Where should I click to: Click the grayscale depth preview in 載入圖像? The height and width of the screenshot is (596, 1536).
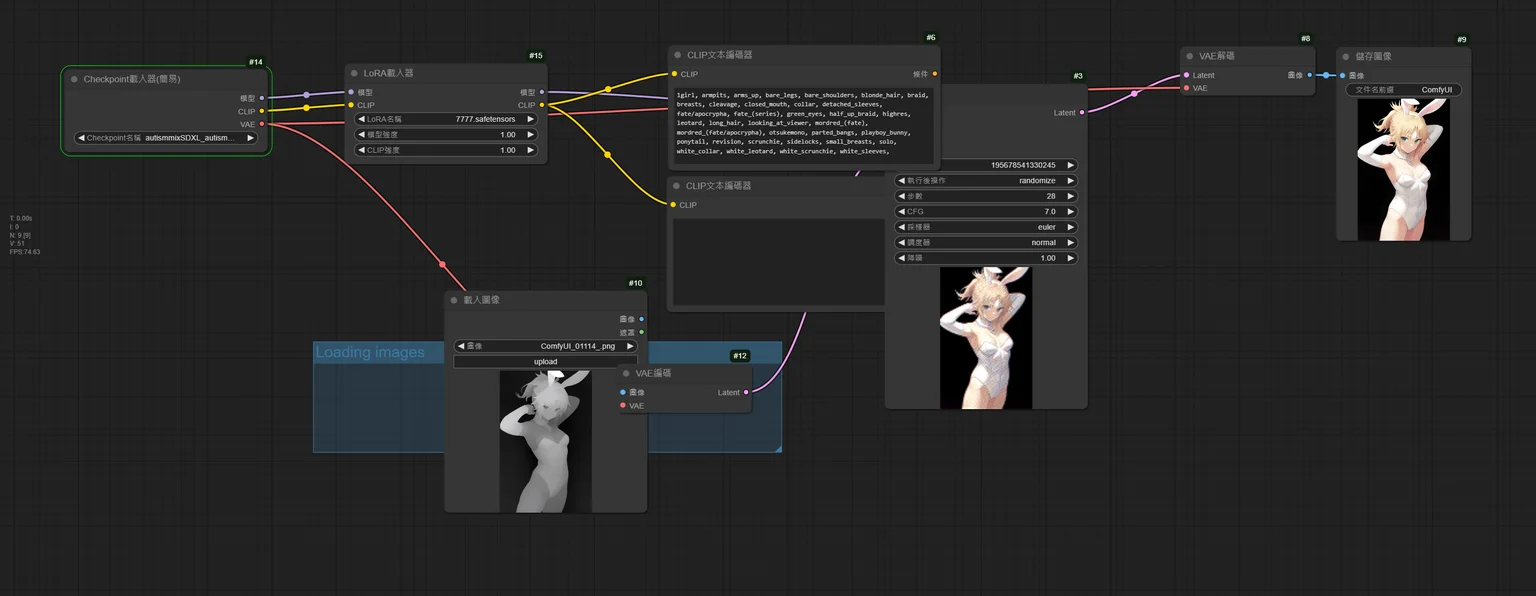[x=546, y=441]
